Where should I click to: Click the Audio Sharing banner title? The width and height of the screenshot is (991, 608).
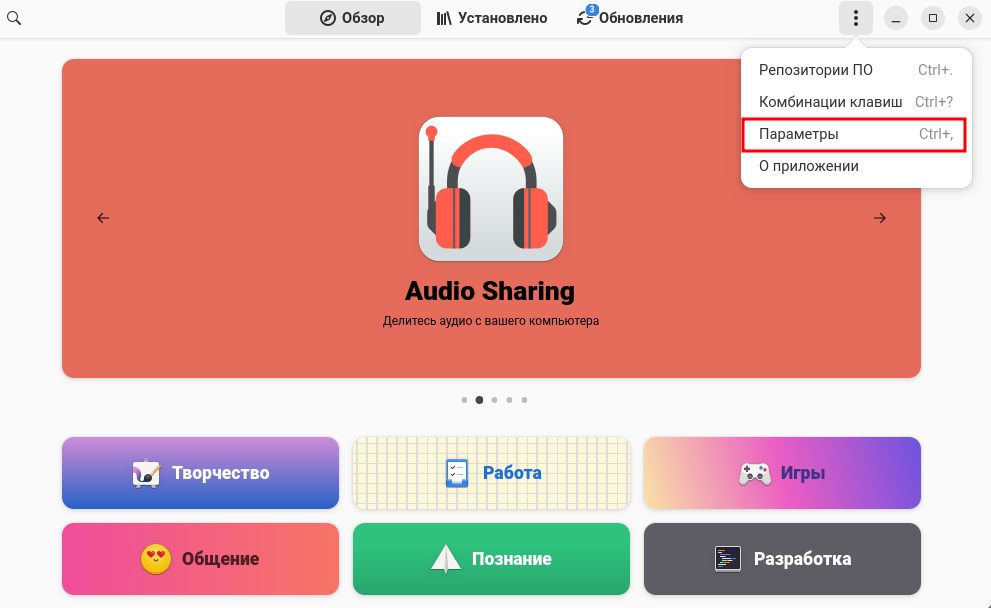click(490, 291)
